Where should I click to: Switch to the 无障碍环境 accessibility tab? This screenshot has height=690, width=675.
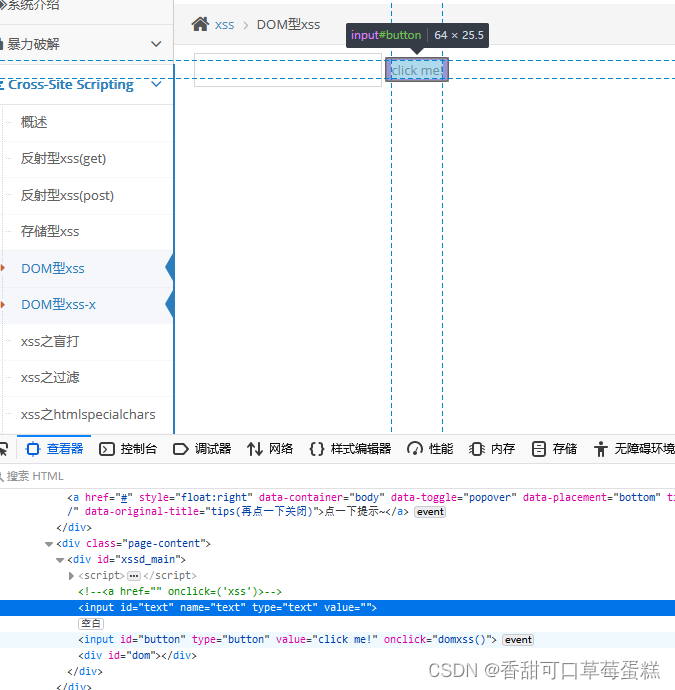click(x=634, y=449)
